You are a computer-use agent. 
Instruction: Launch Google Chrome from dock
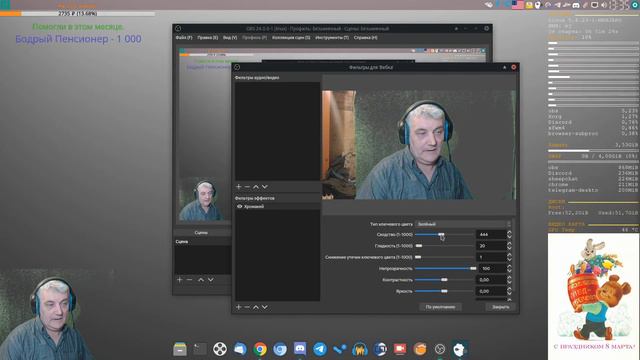point(260,349)
